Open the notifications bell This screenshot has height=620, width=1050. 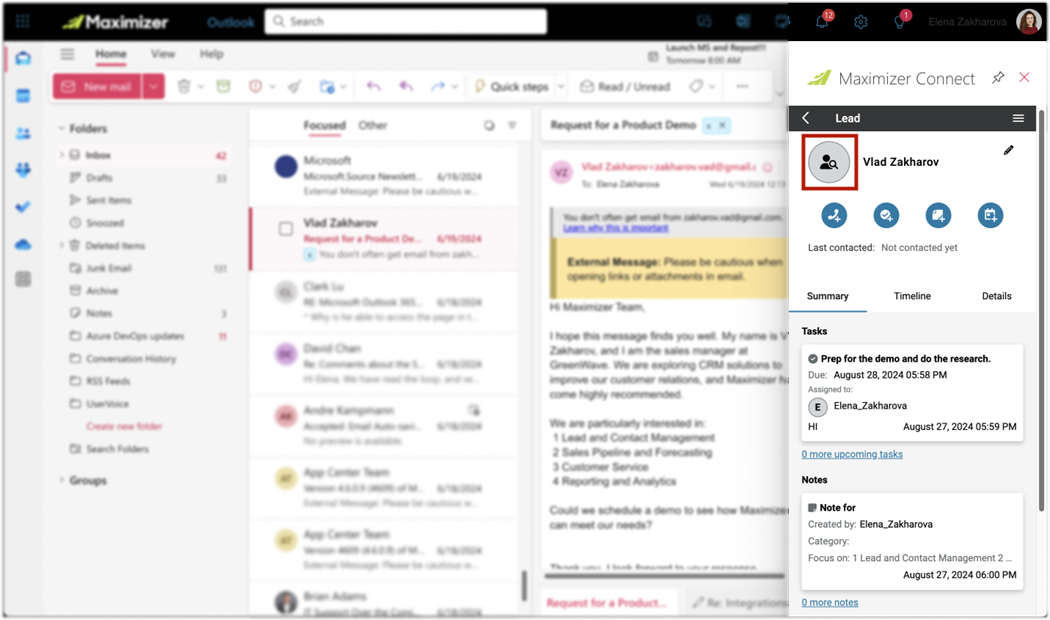(822, 21)
